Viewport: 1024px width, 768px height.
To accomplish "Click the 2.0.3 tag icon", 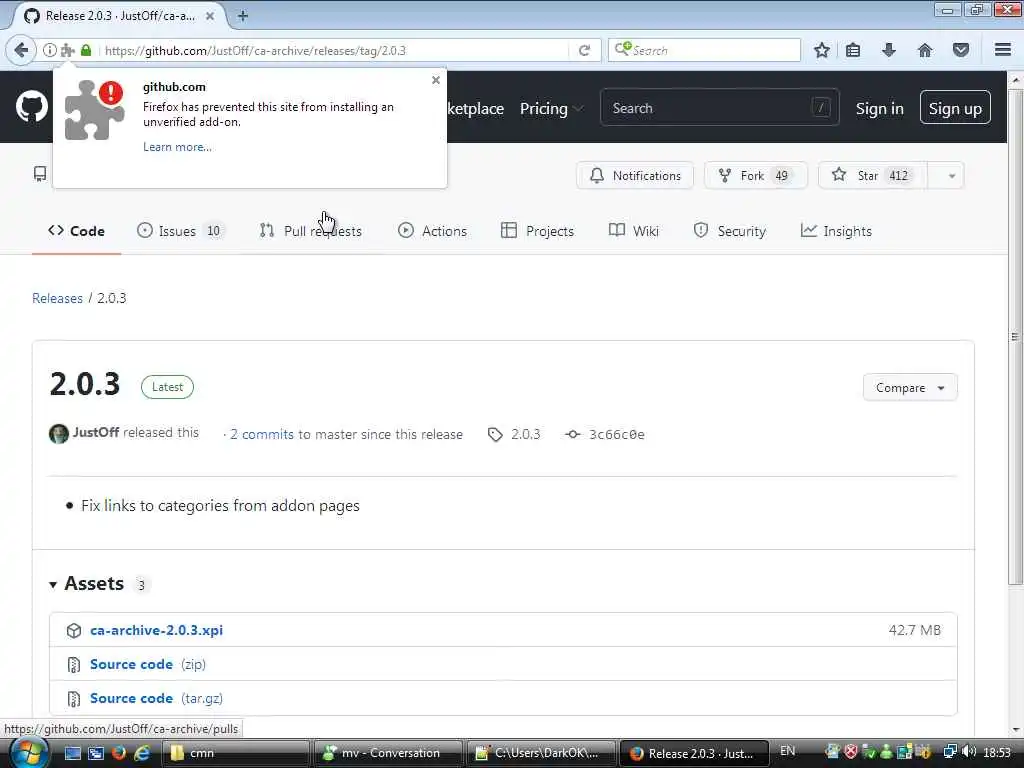I will tap(495, 434).
